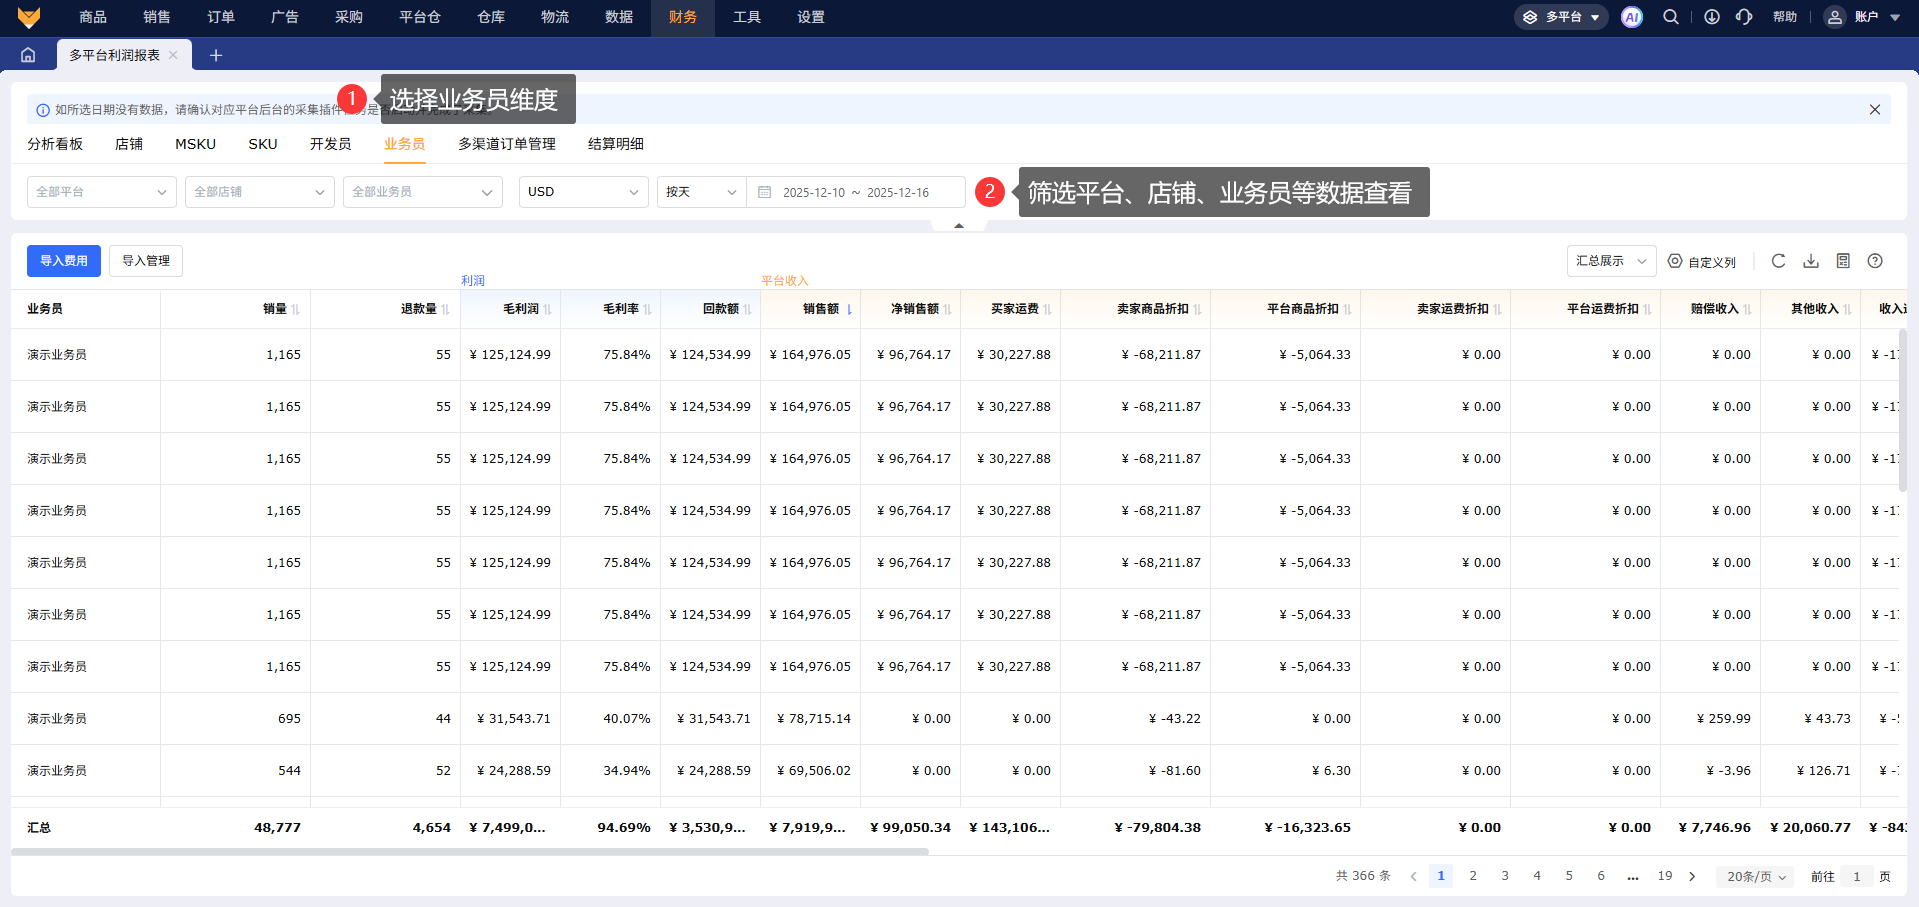This screenshot has height=907, width=1919.
Task: Click the question mark help icon above table
Action: point(1875,261)
